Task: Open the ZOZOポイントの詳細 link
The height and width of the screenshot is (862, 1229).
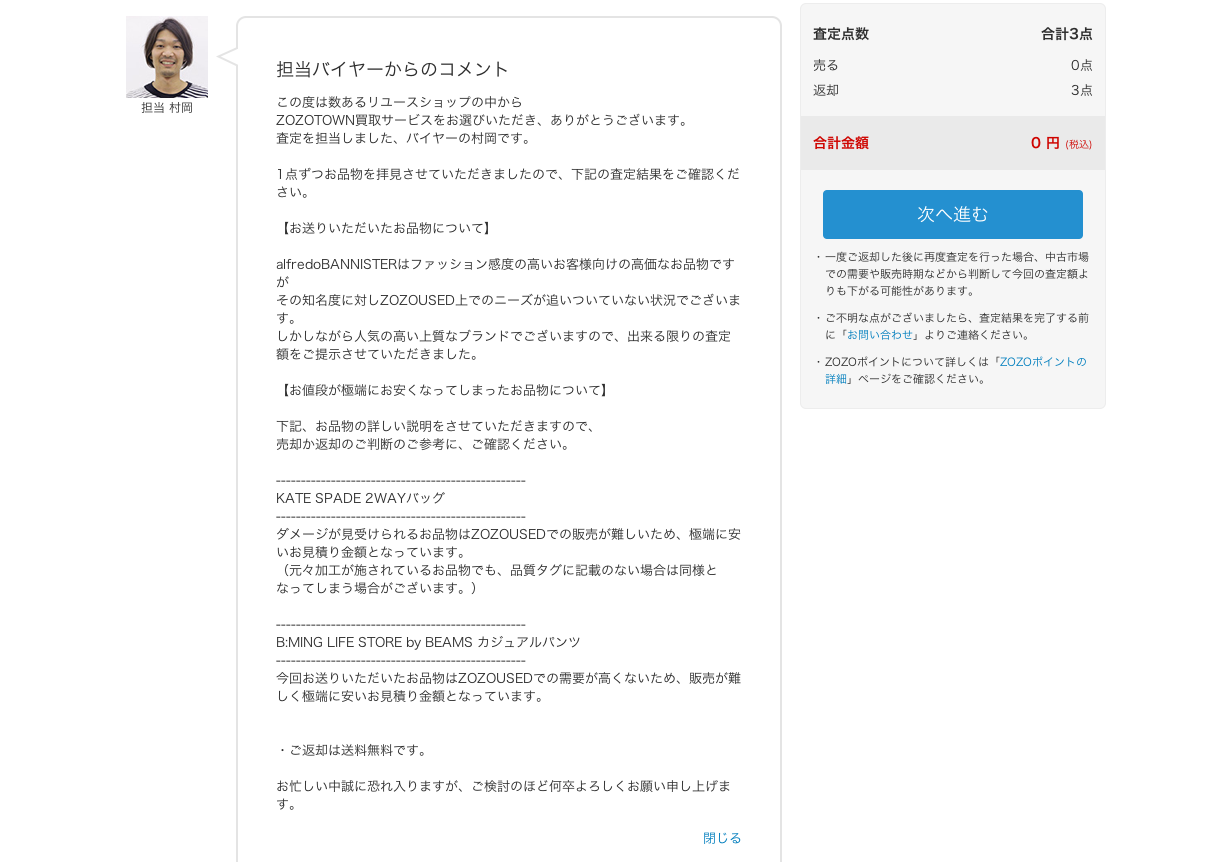Action: [x=955, y=370]
